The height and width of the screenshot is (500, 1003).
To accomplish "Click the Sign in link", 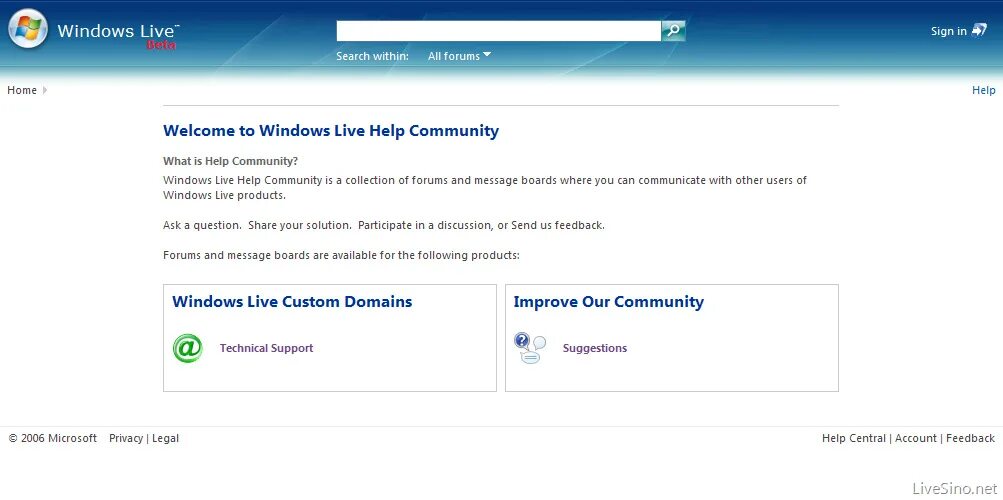I will 949,31.
